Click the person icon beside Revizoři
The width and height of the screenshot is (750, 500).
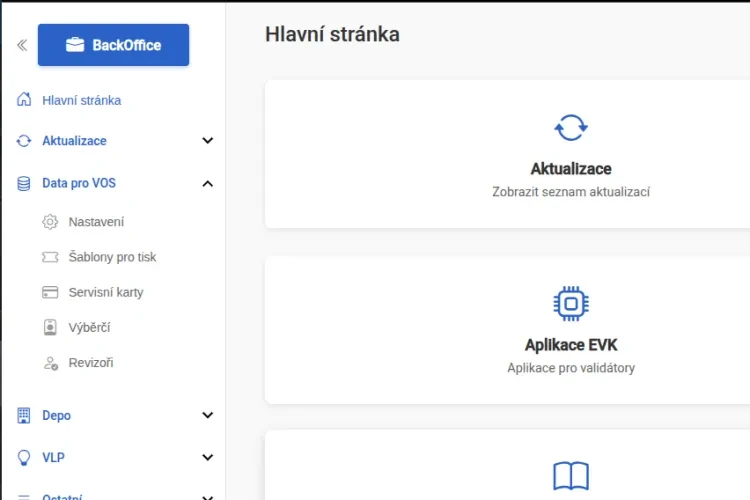51,363
